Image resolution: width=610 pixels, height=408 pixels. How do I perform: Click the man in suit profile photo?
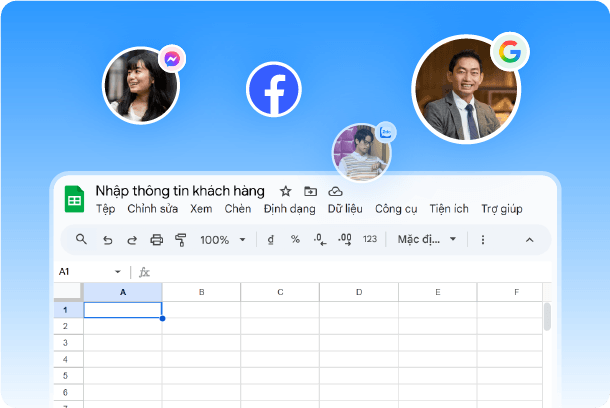pyautogui.click(x=466, y=89)
